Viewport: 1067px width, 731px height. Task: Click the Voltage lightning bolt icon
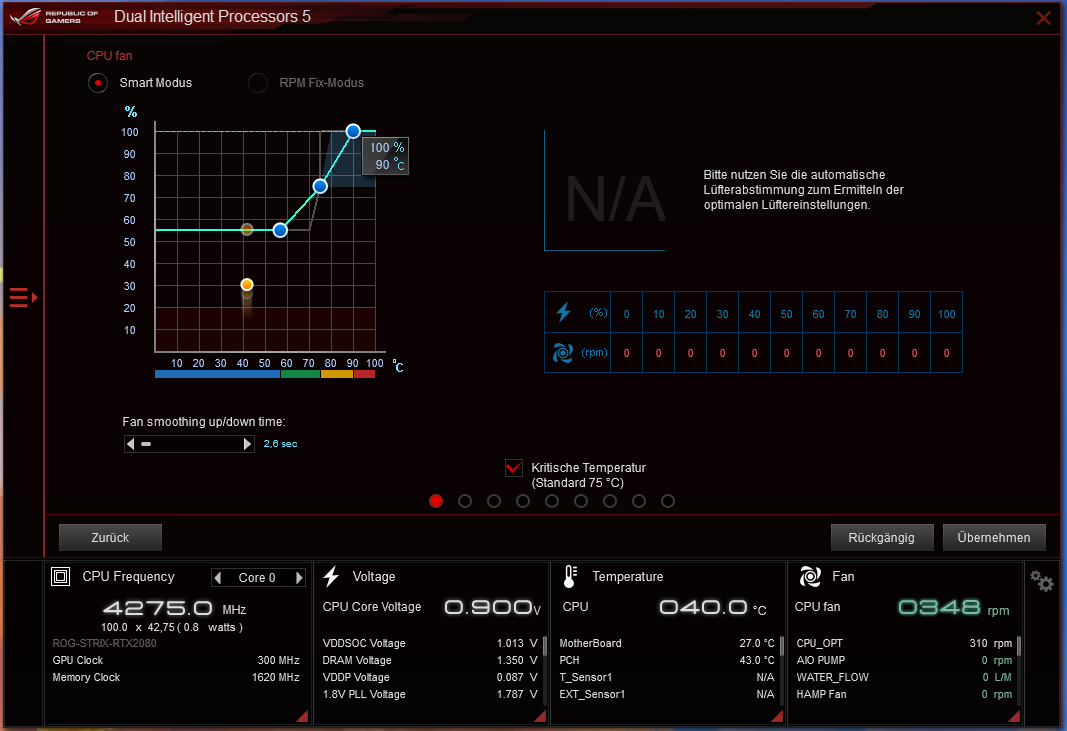click(331, 576)
